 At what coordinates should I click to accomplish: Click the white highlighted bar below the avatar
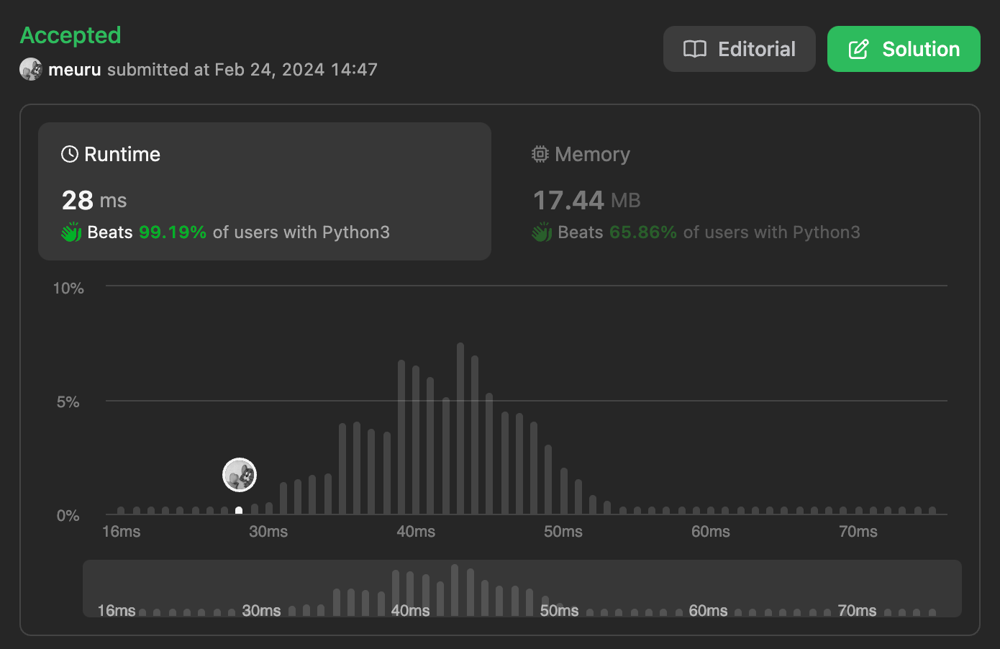tap(239, 510)
